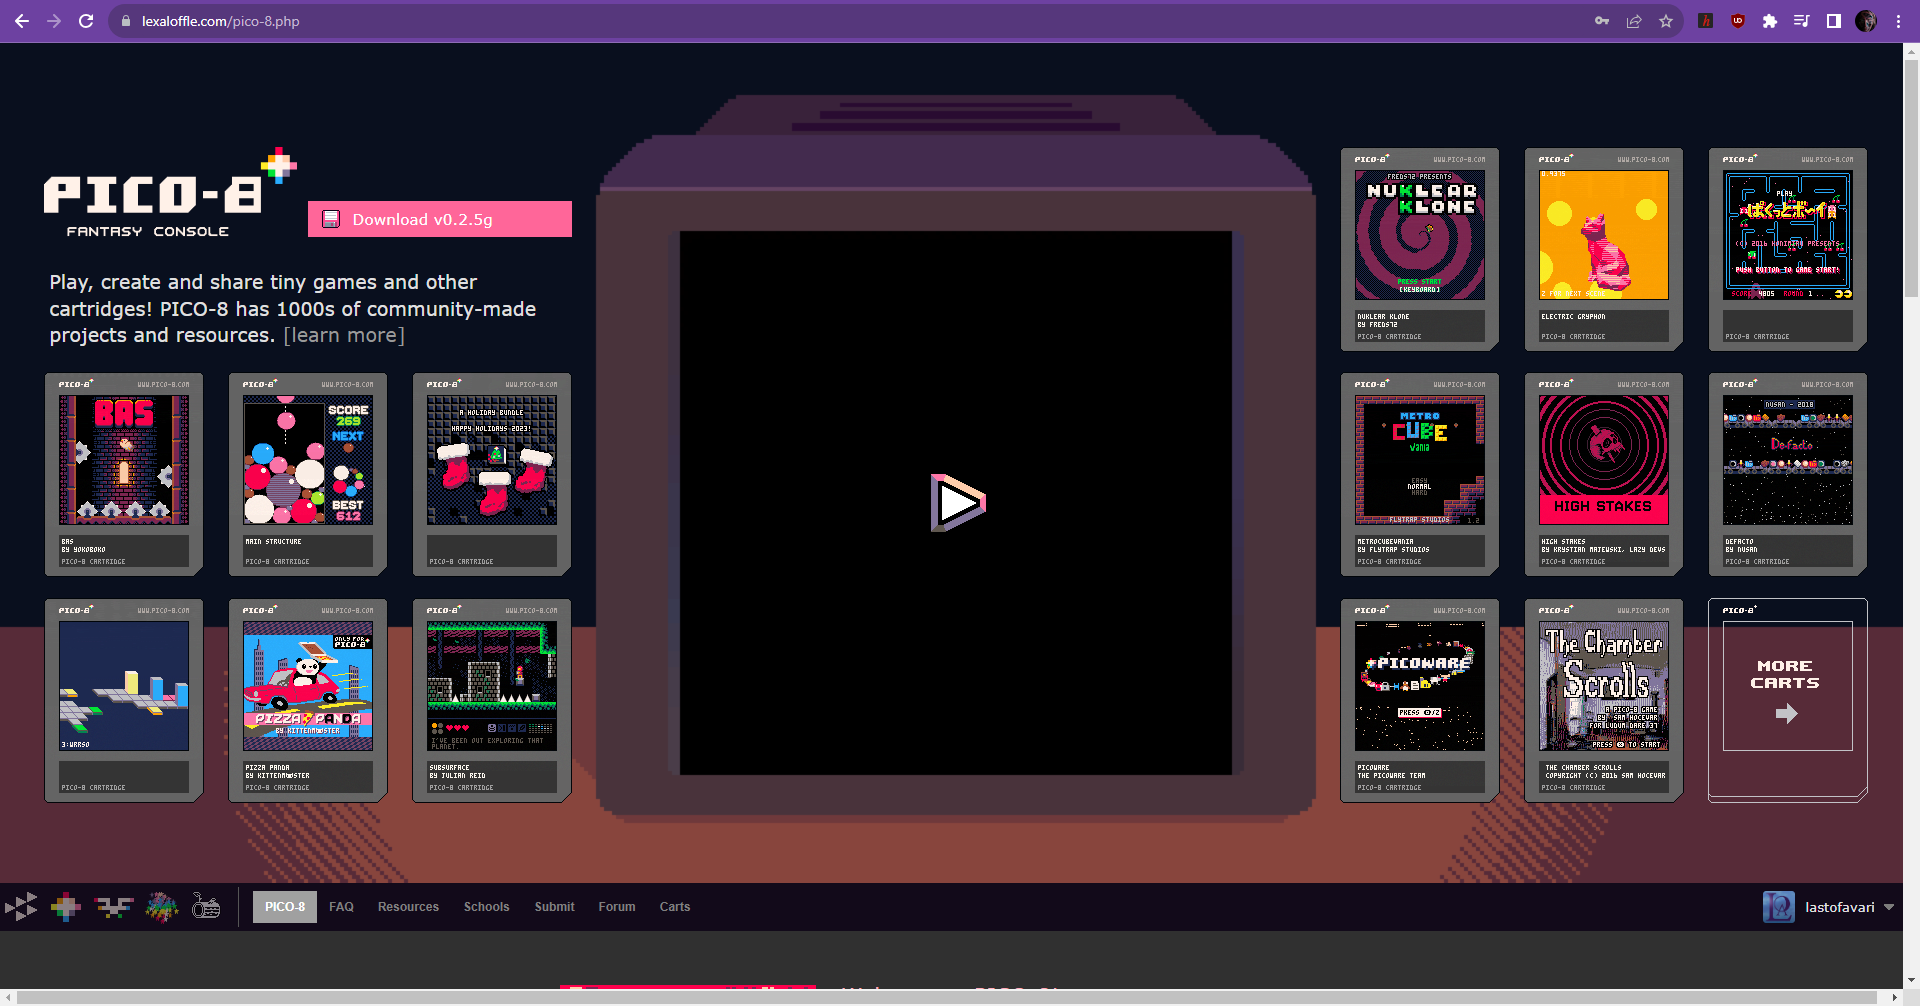Reload the page
Image resolution: width=1920 pixels, height=1006 pixels.
(x=86, y=21)
